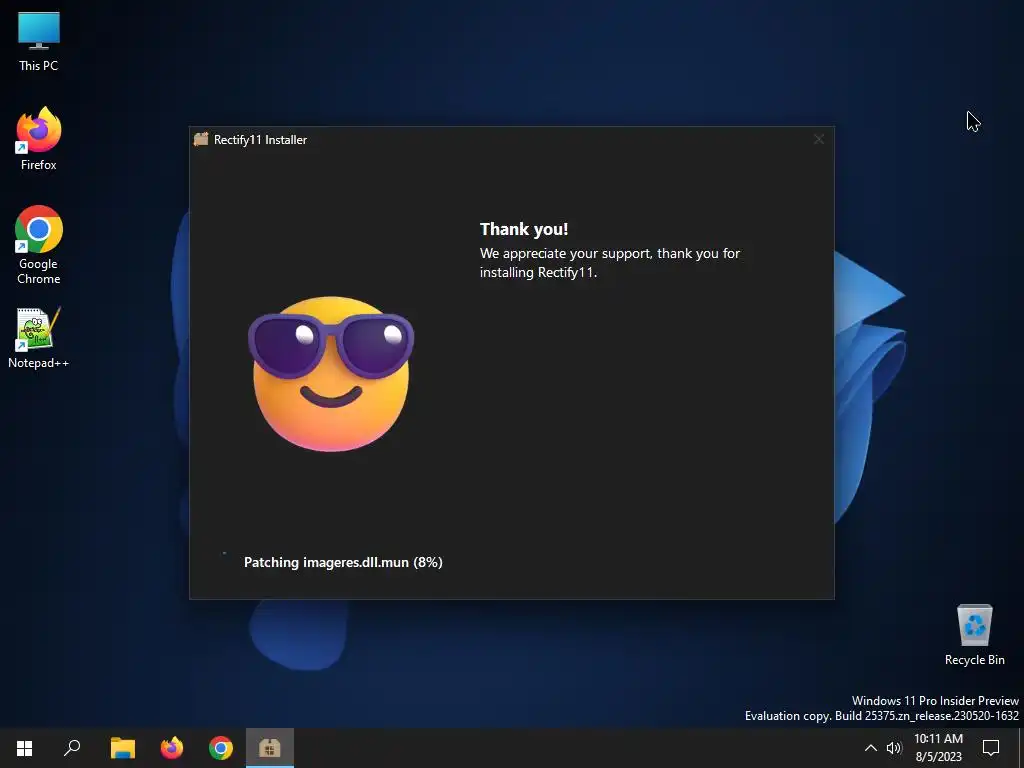Image resolution: width=1024 pixels, height=768 pixels.
Task: Click the sunglasses emoji image
Action: click(331, 374)
